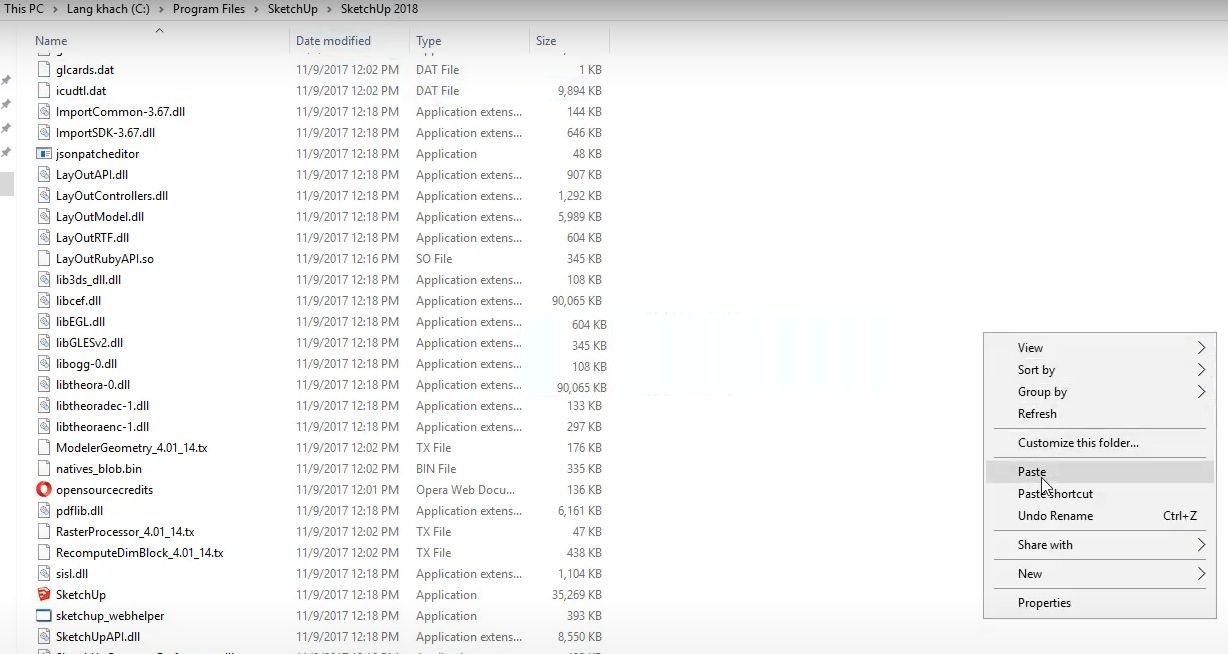The image size is (1228, 654).
Task: Click the Opera icon of opensourcecredits
Action: click(x=43, y=490)
